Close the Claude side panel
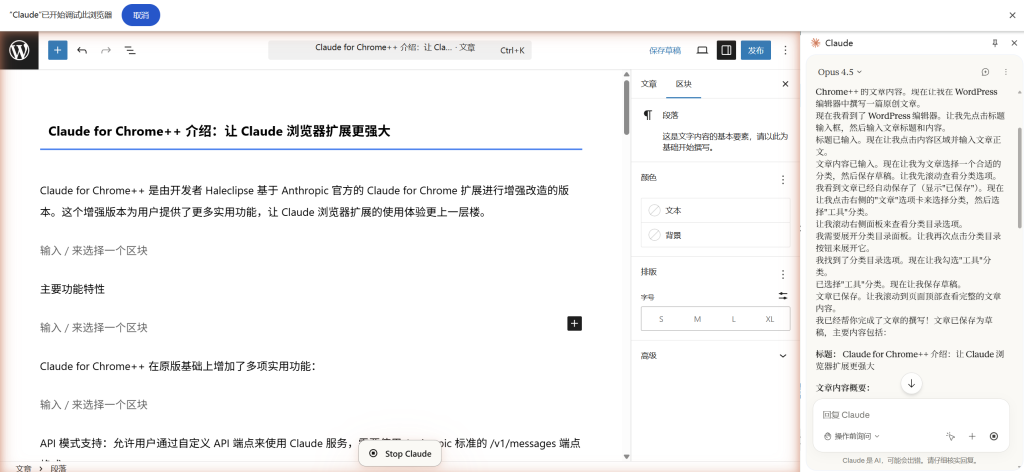The image size is (1024, 472). click(1014, 43)
